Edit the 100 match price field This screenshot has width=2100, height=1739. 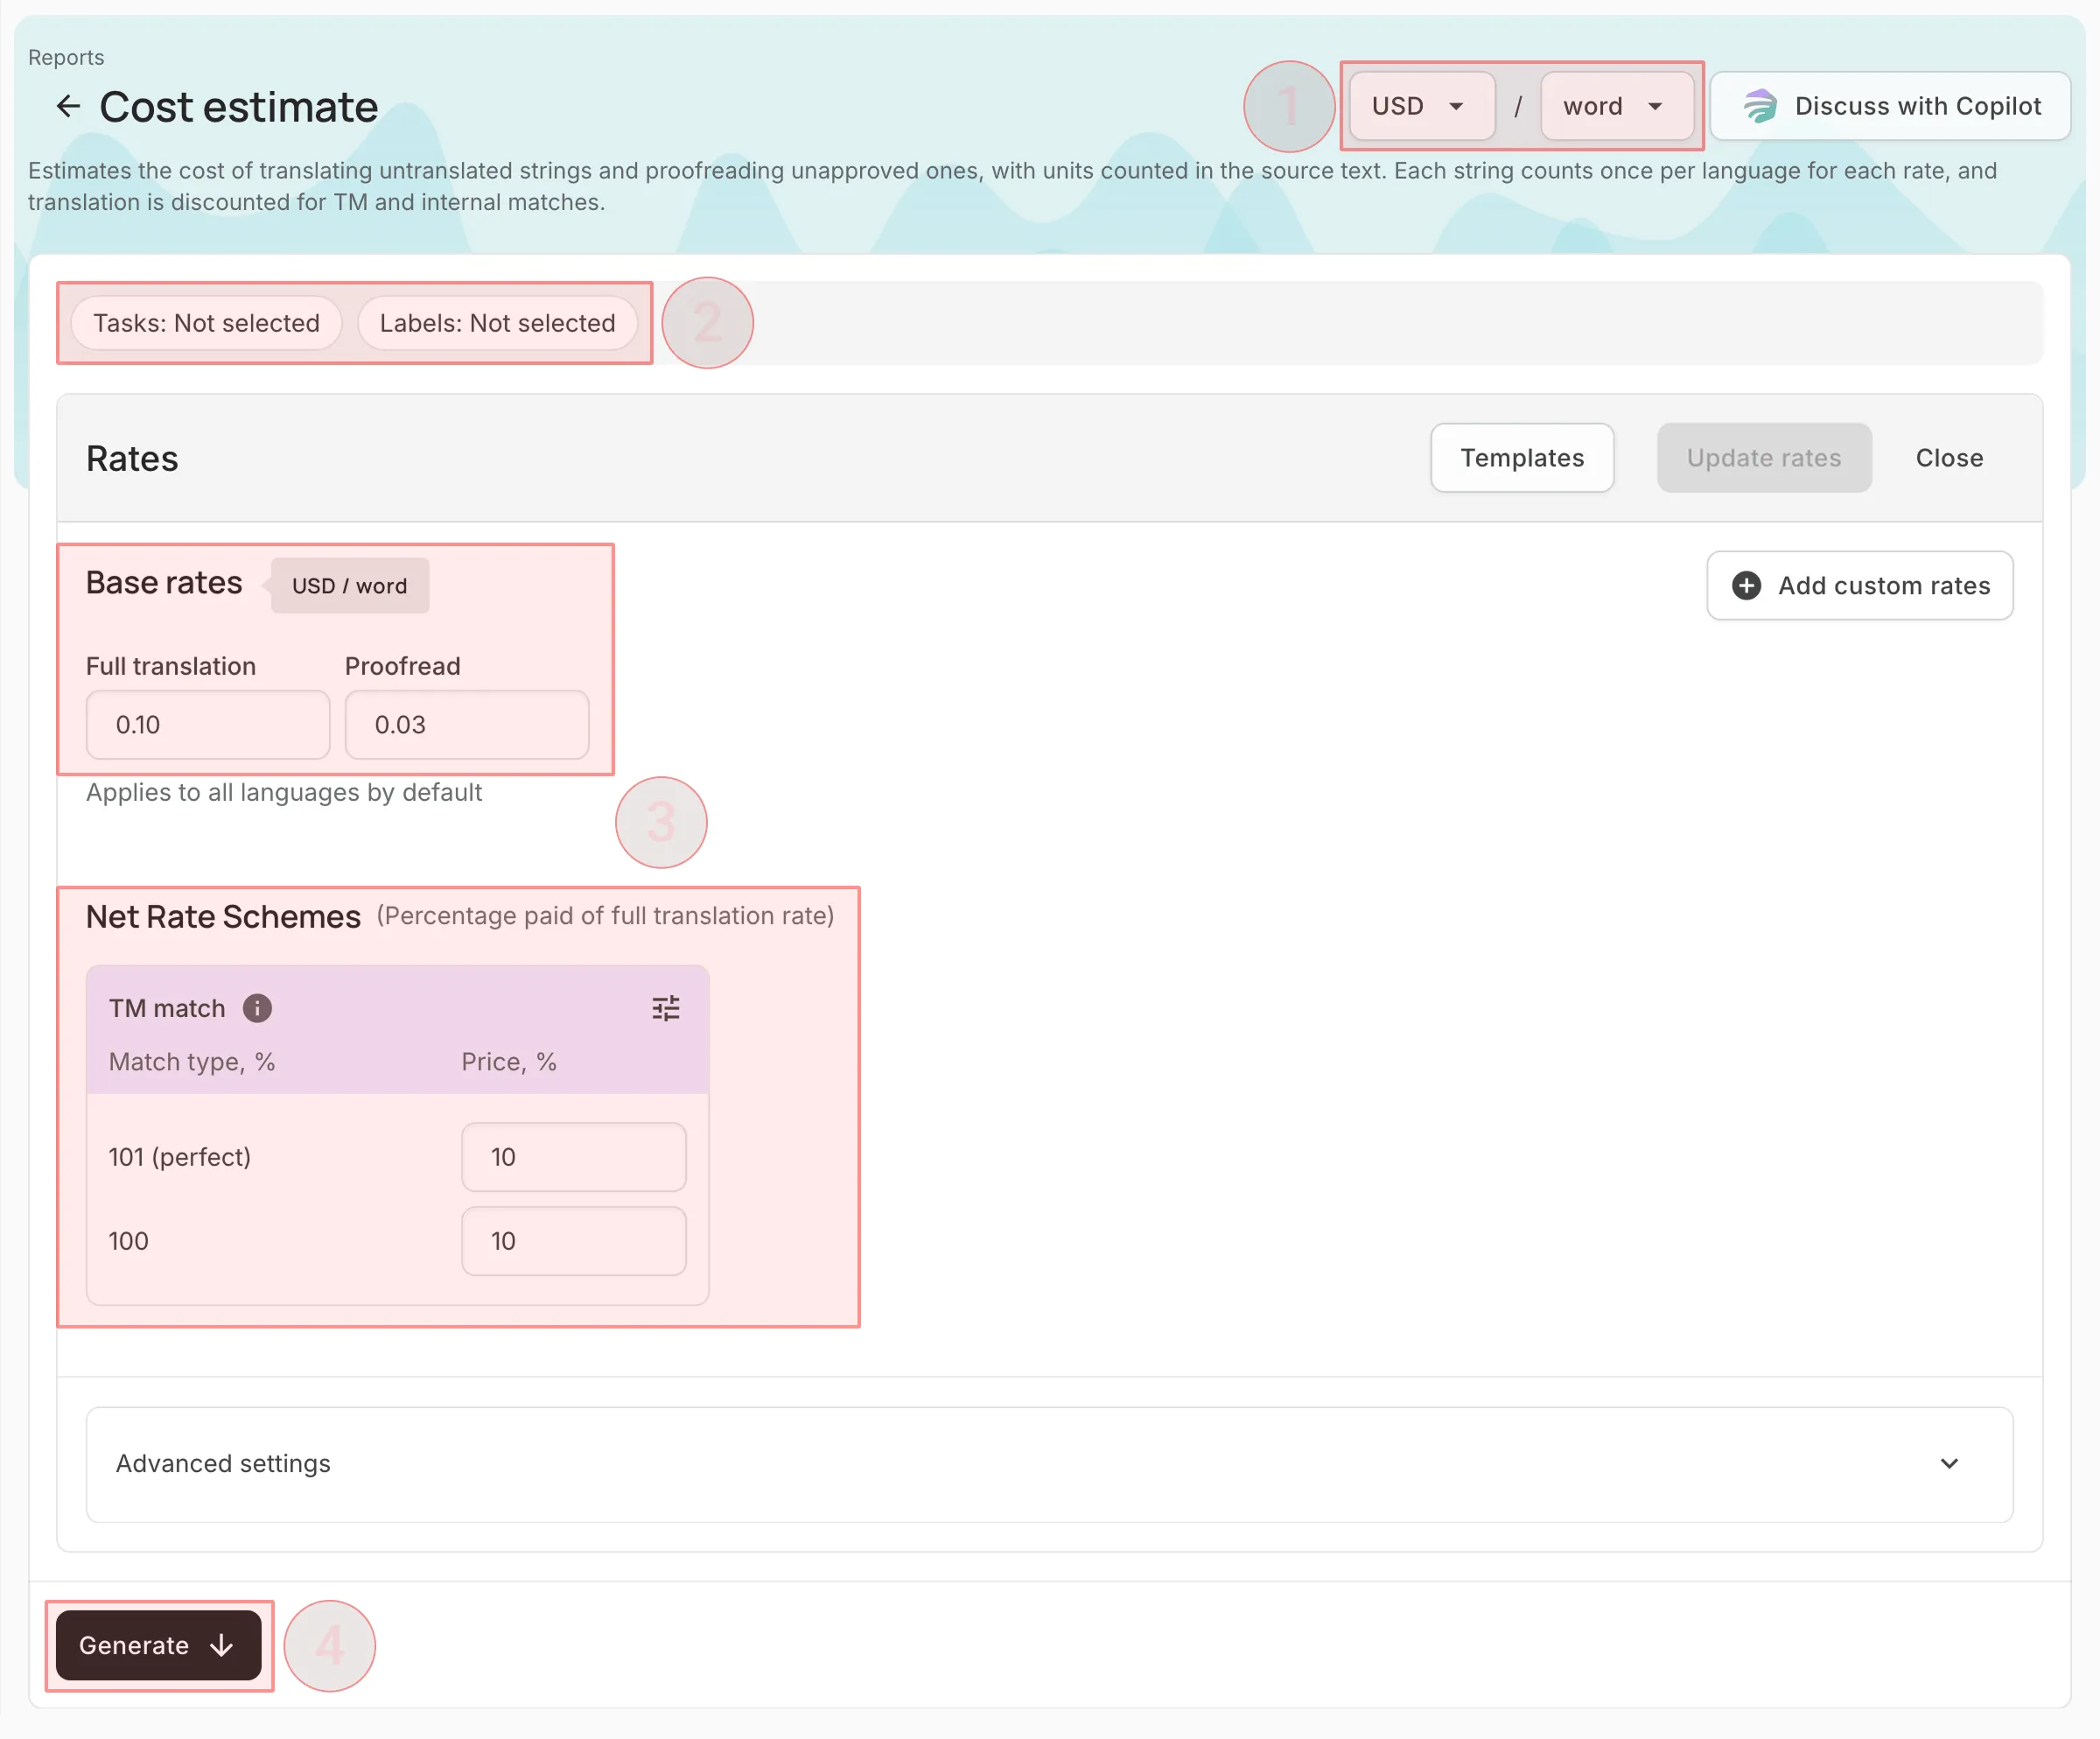(x=574, y=1241)
